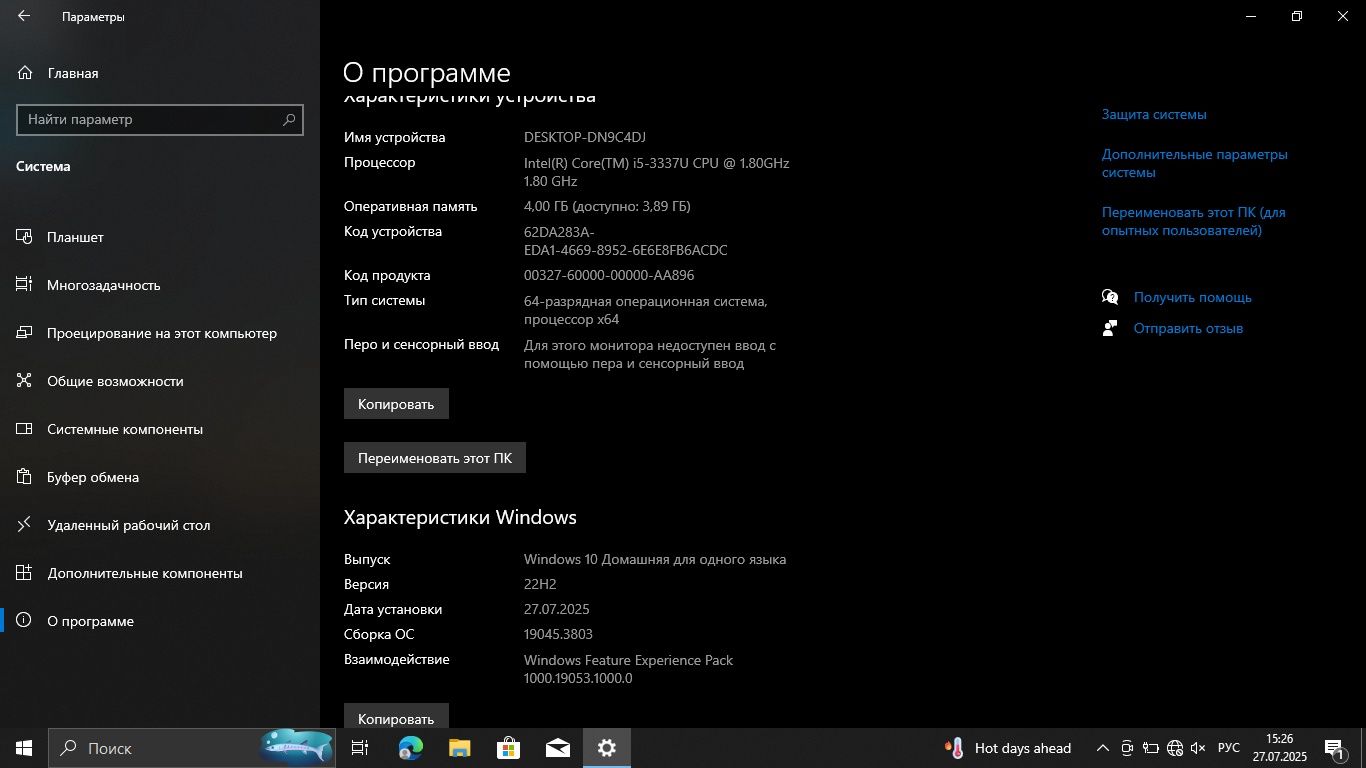Open the clock showing 15:26
Viewport: 1366px width, 768px height.
click(1279, 748)
